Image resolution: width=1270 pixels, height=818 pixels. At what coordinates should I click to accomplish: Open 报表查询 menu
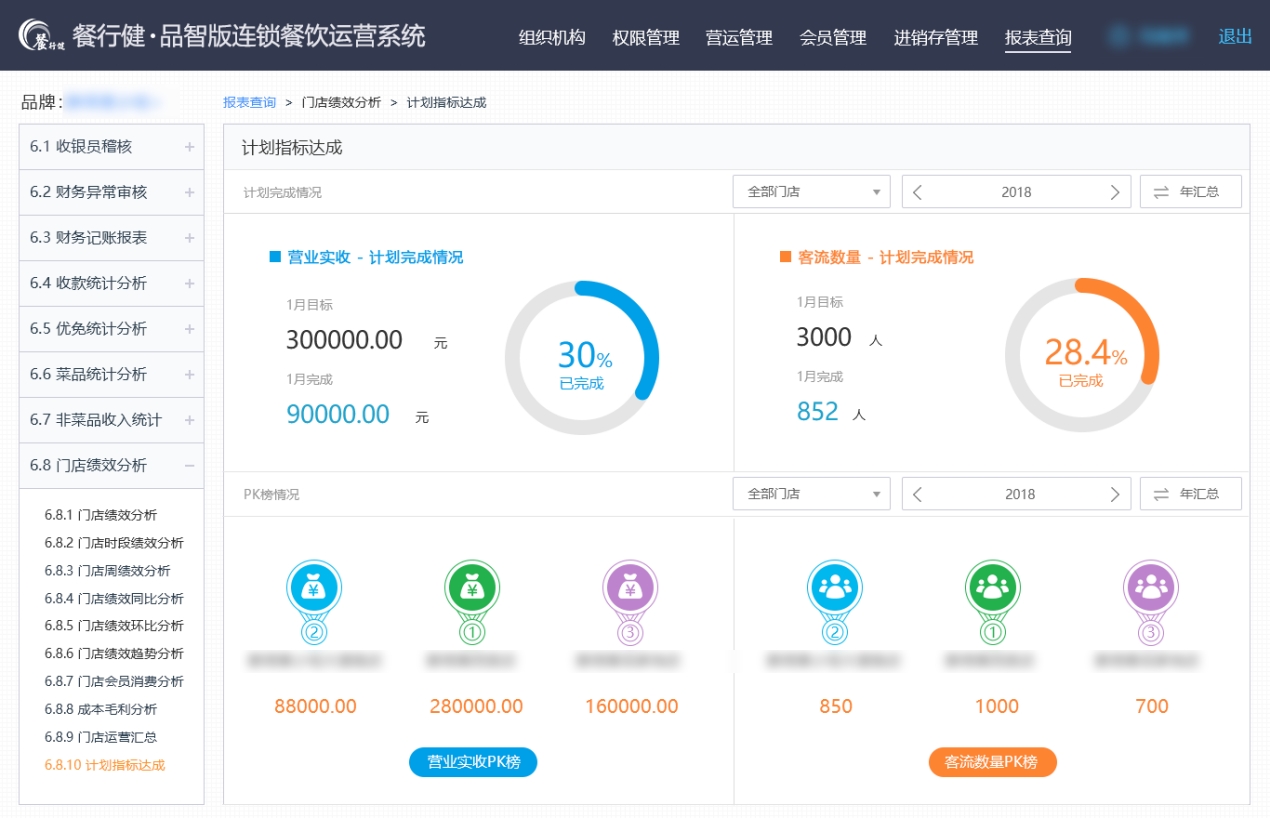(1038, 37)
